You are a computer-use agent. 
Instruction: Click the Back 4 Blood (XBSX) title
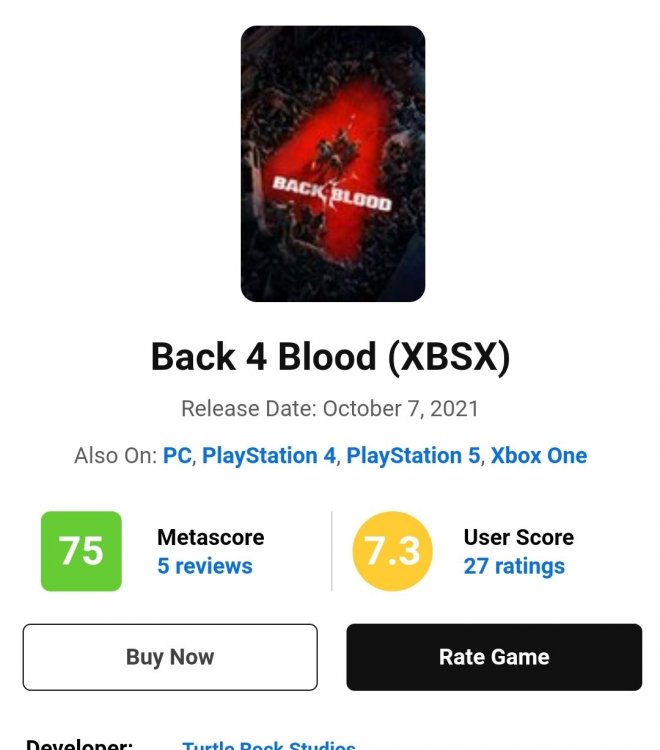pos(330,356)
